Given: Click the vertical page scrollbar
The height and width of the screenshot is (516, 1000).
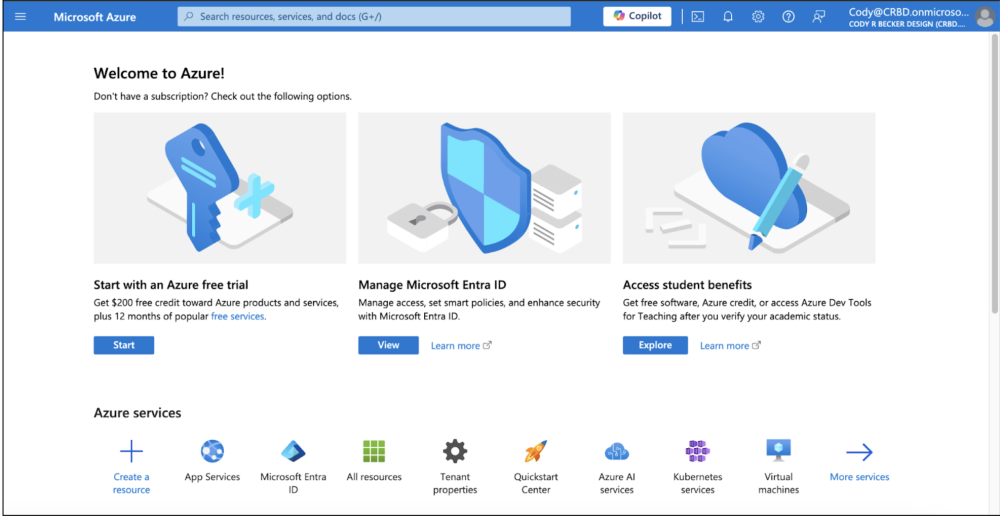Looking at the screenshot, I should coord(995,172).
